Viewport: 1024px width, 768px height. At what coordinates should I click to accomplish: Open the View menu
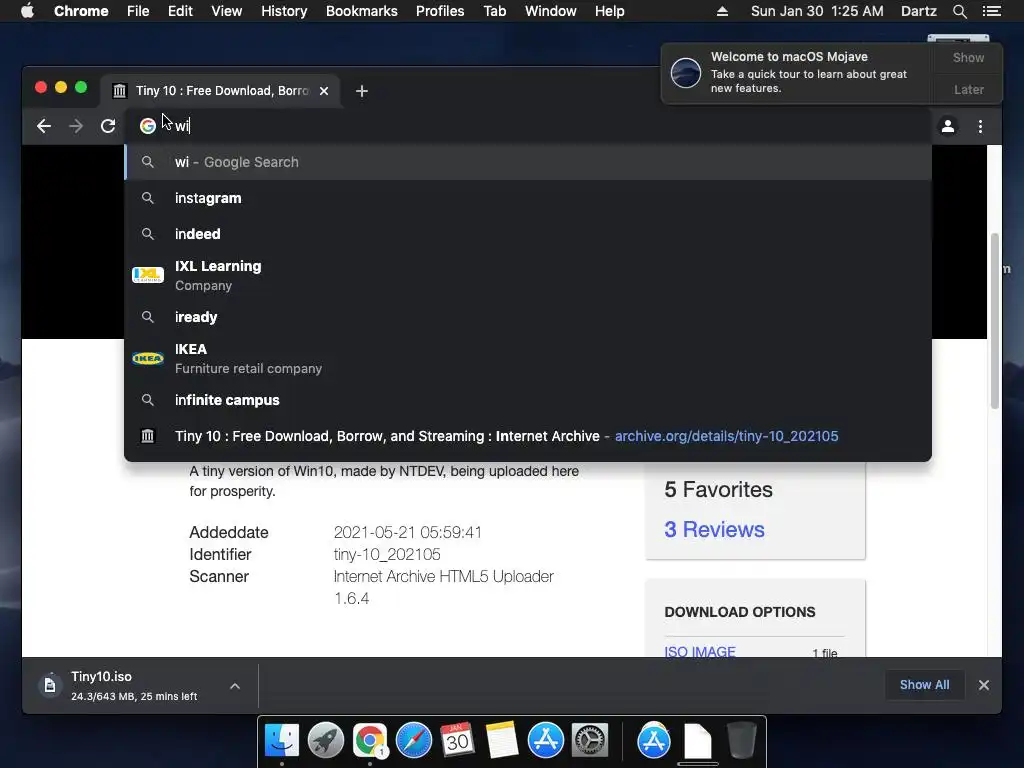click(x=227, y=11)
